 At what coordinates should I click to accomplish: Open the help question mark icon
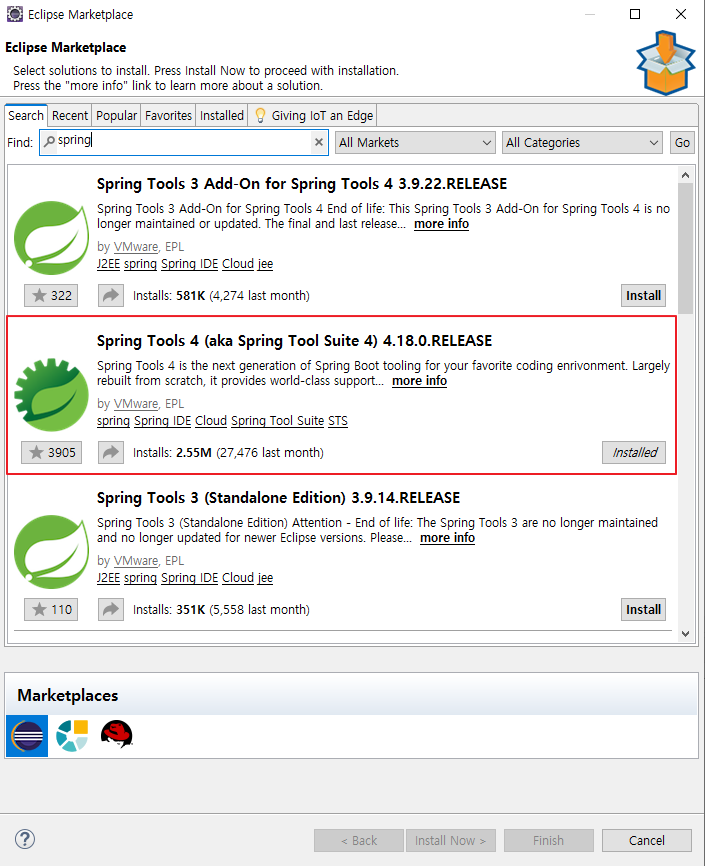click(x=25, y=839)
